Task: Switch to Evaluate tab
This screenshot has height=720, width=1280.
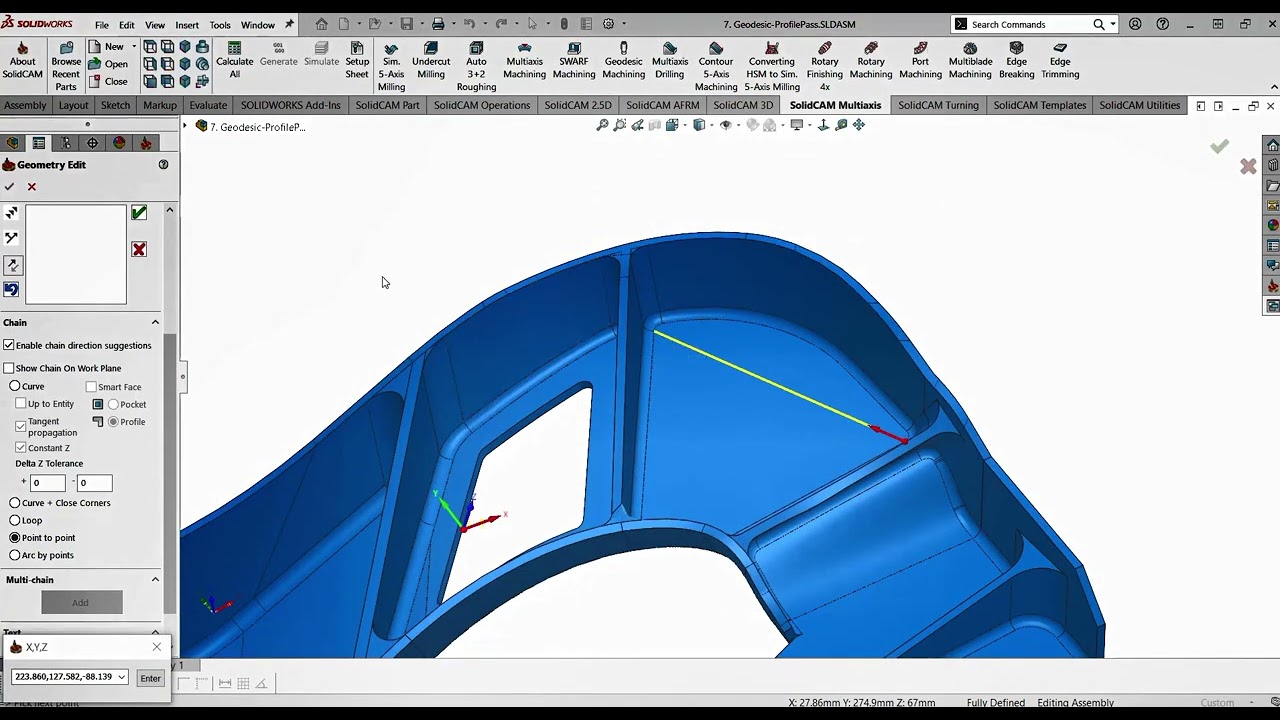Action: [x=208, y=105]
